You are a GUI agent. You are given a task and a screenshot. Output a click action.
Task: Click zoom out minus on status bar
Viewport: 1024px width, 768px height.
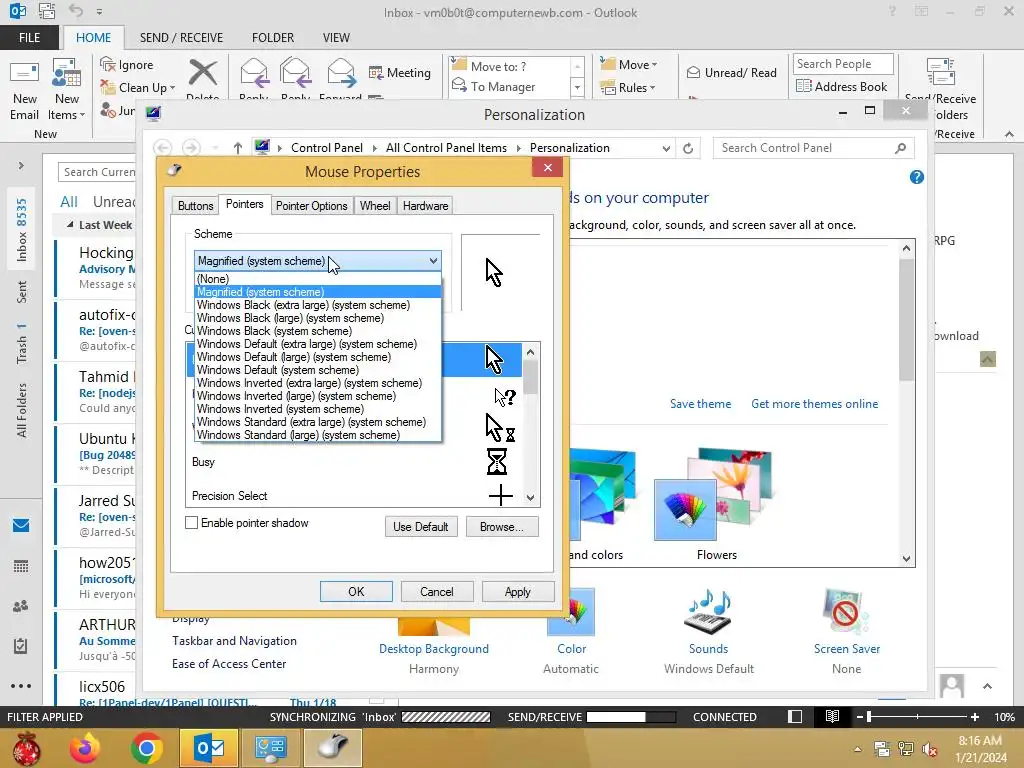(860, 717)
